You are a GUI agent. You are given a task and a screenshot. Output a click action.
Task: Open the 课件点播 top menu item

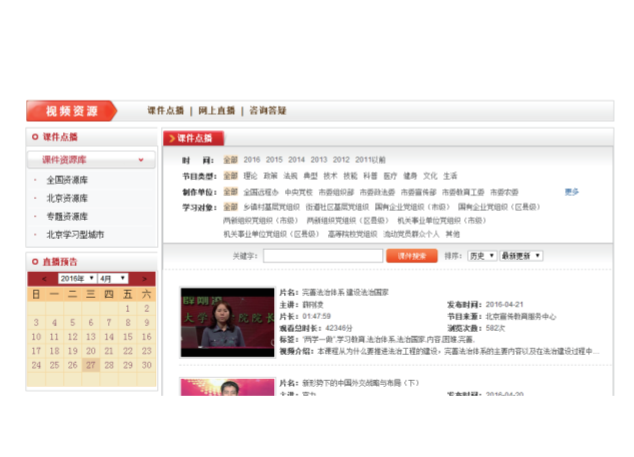(x=165, y=110)
